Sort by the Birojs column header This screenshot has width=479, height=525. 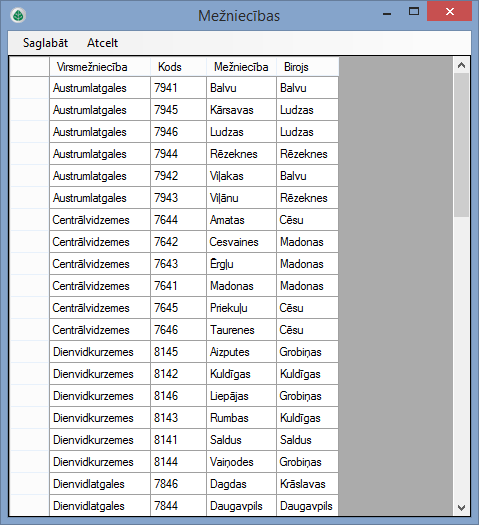point(308,67)
